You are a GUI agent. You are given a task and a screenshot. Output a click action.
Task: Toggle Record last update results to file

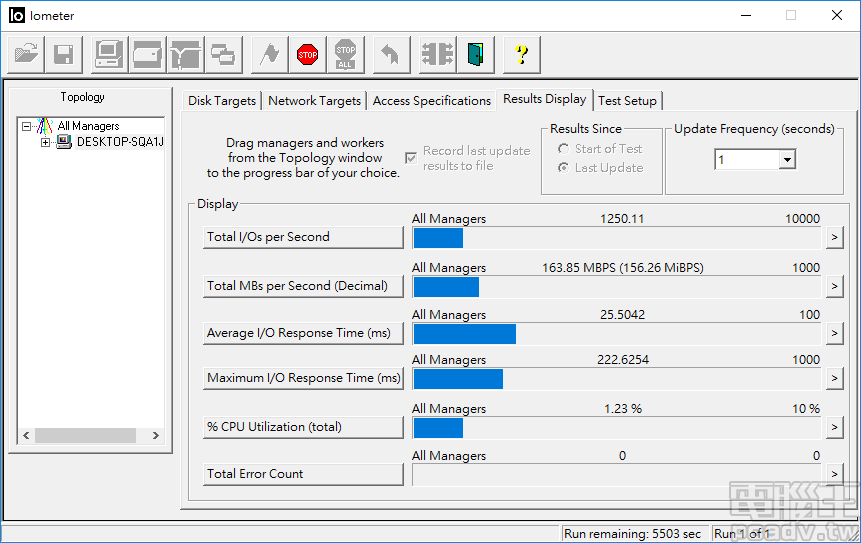(411, 158)
